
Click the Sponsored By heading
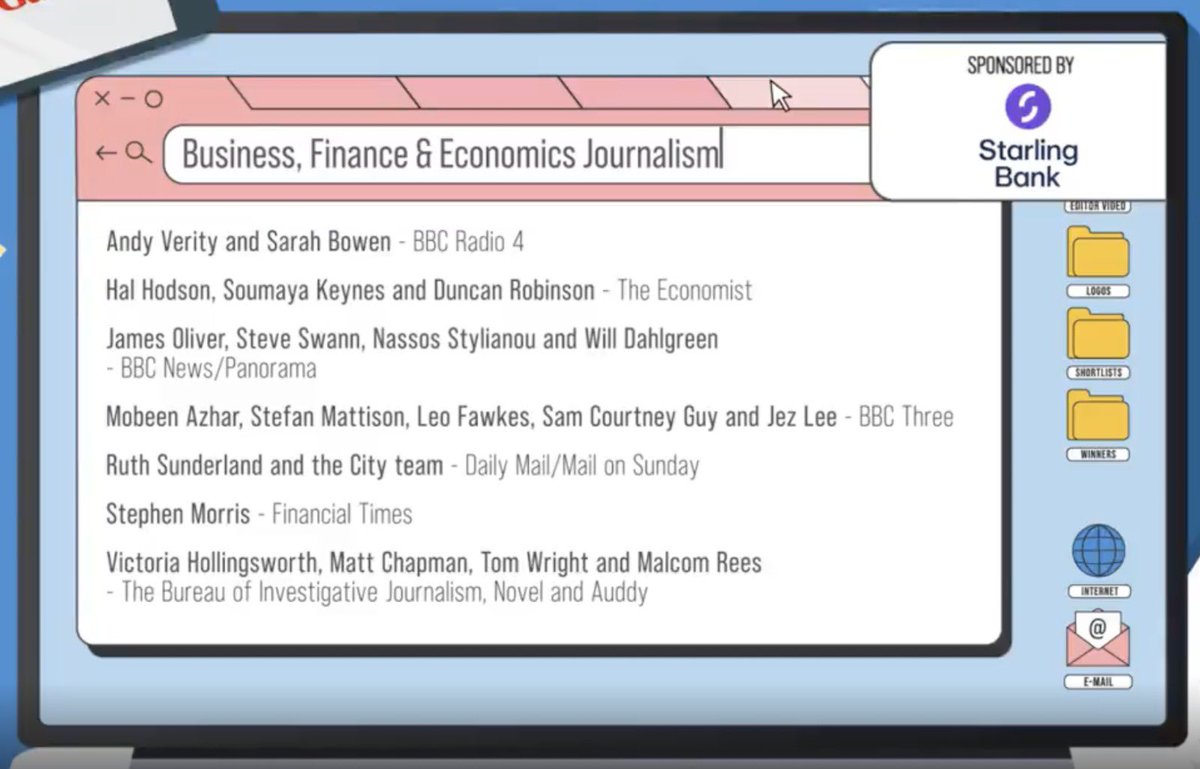point(1021,65)
